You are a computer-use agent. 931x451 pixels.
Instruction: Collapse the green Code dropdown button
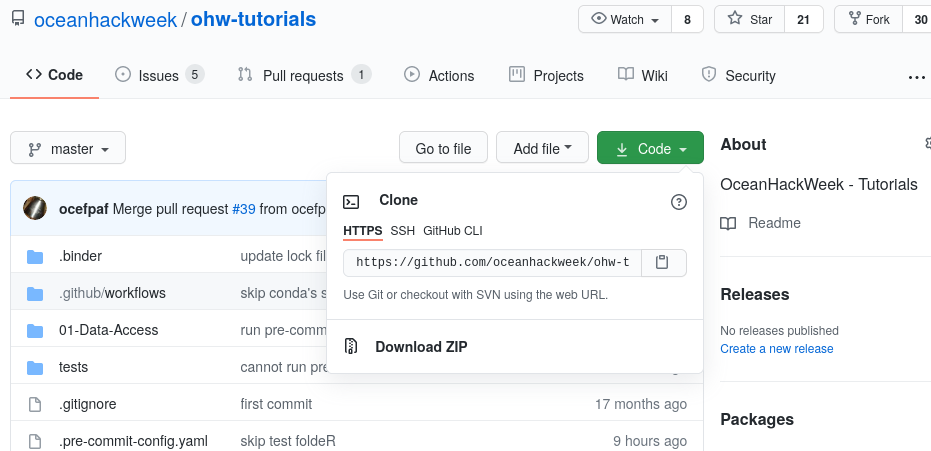click(650, 148)
